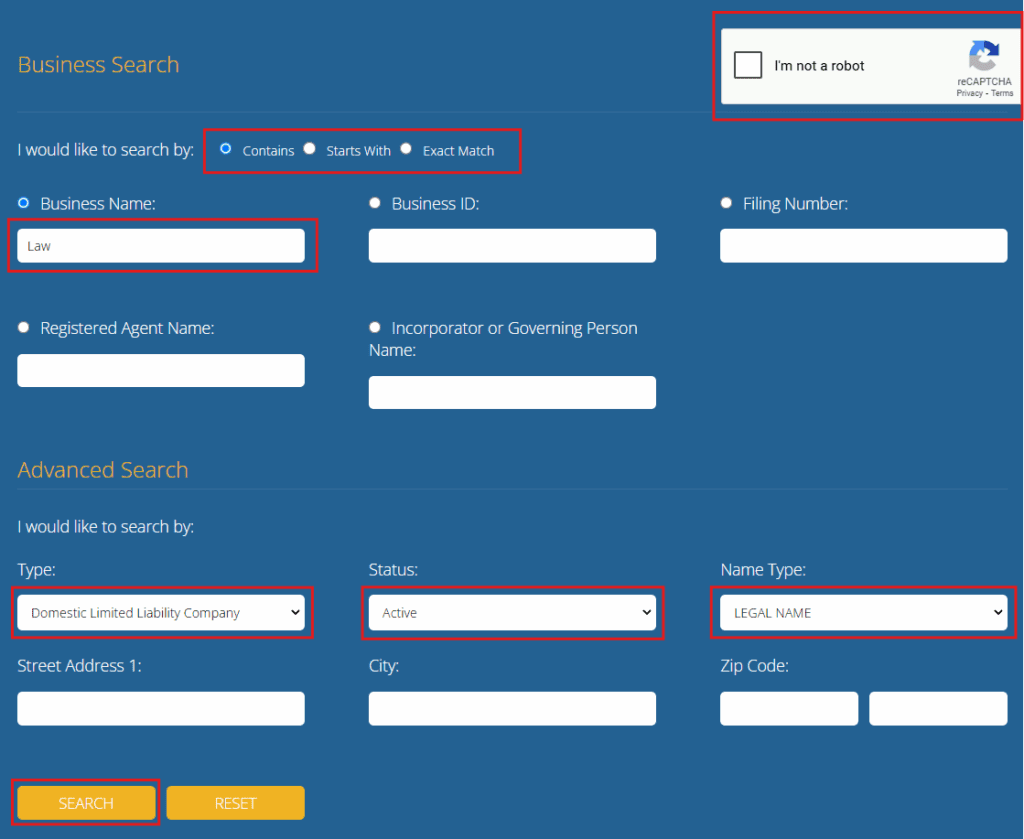This screenshot has width=1024, height=839.
Task: Select Incorporator or Governing Person radio button
Action: click(x=375, y=327)
